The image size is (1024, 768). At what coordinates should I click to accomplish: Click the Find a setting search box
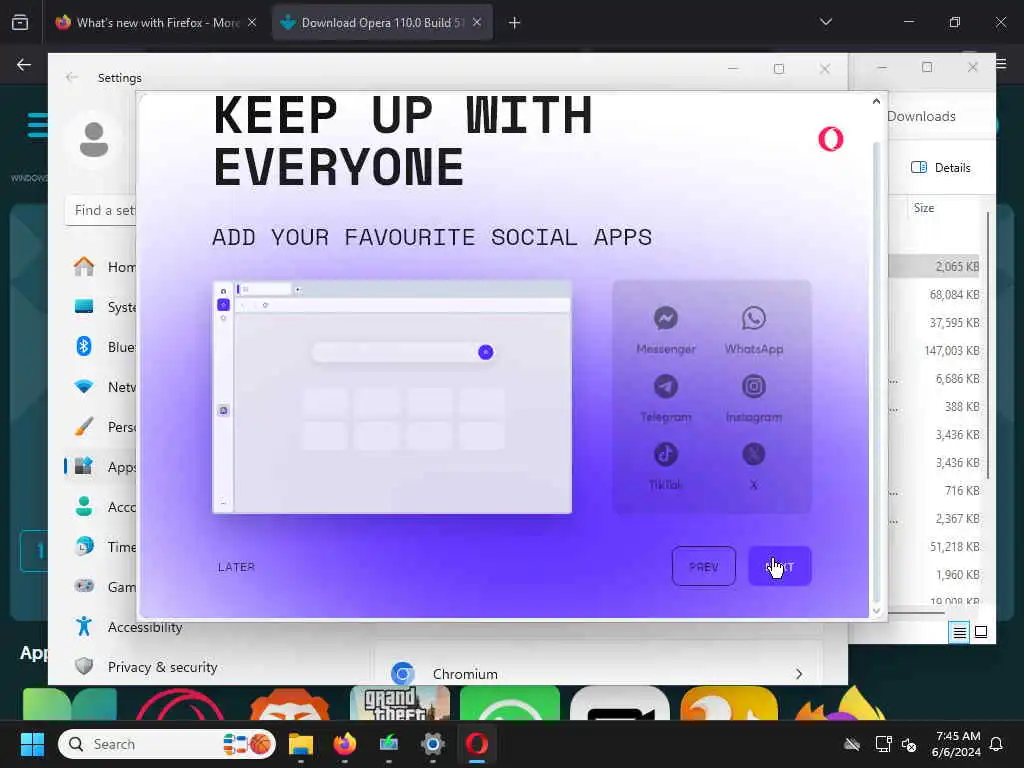coord(101,210)
